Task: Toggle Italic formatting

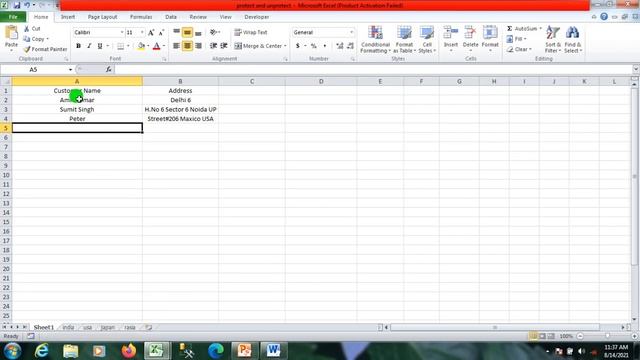Action: point(89,46)
